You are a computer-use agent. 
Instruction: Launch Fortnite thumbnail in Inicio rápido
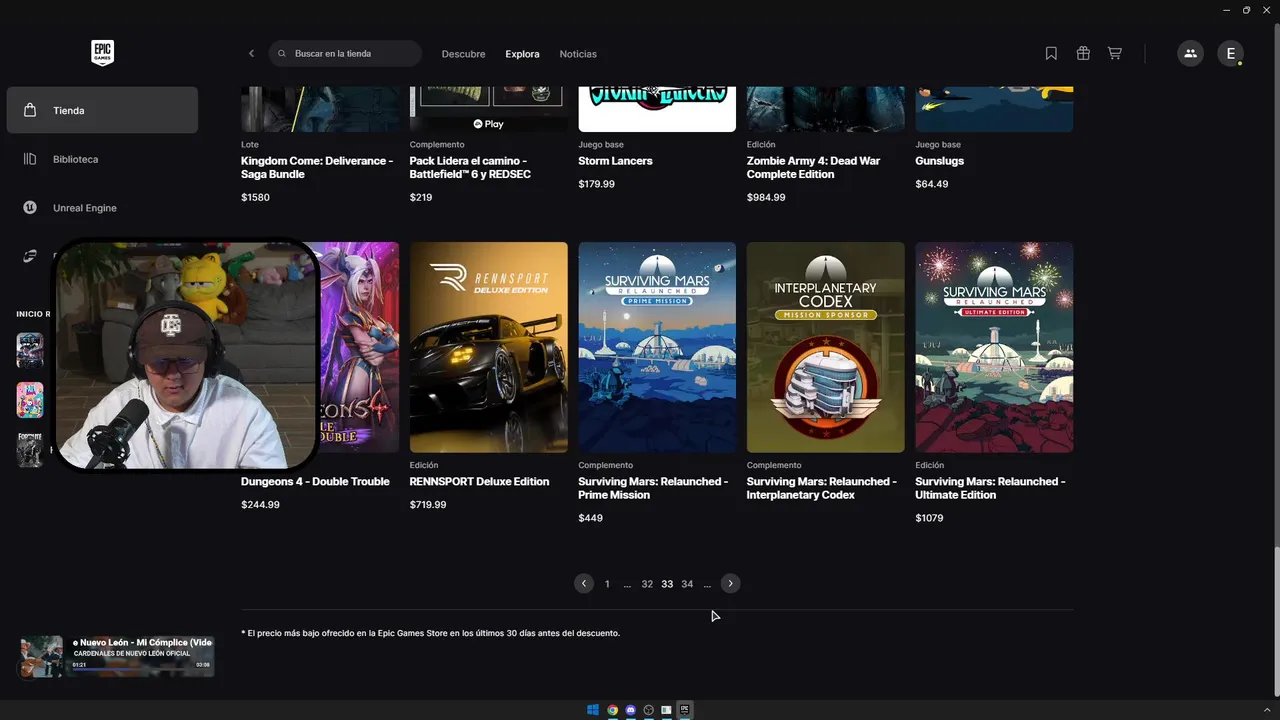pyautogui.click(x=30, y=449)
